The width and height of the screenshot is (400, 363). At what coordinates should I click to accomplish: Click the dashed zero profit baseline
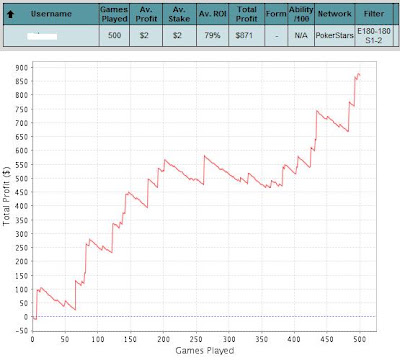[x=204, y=316]
